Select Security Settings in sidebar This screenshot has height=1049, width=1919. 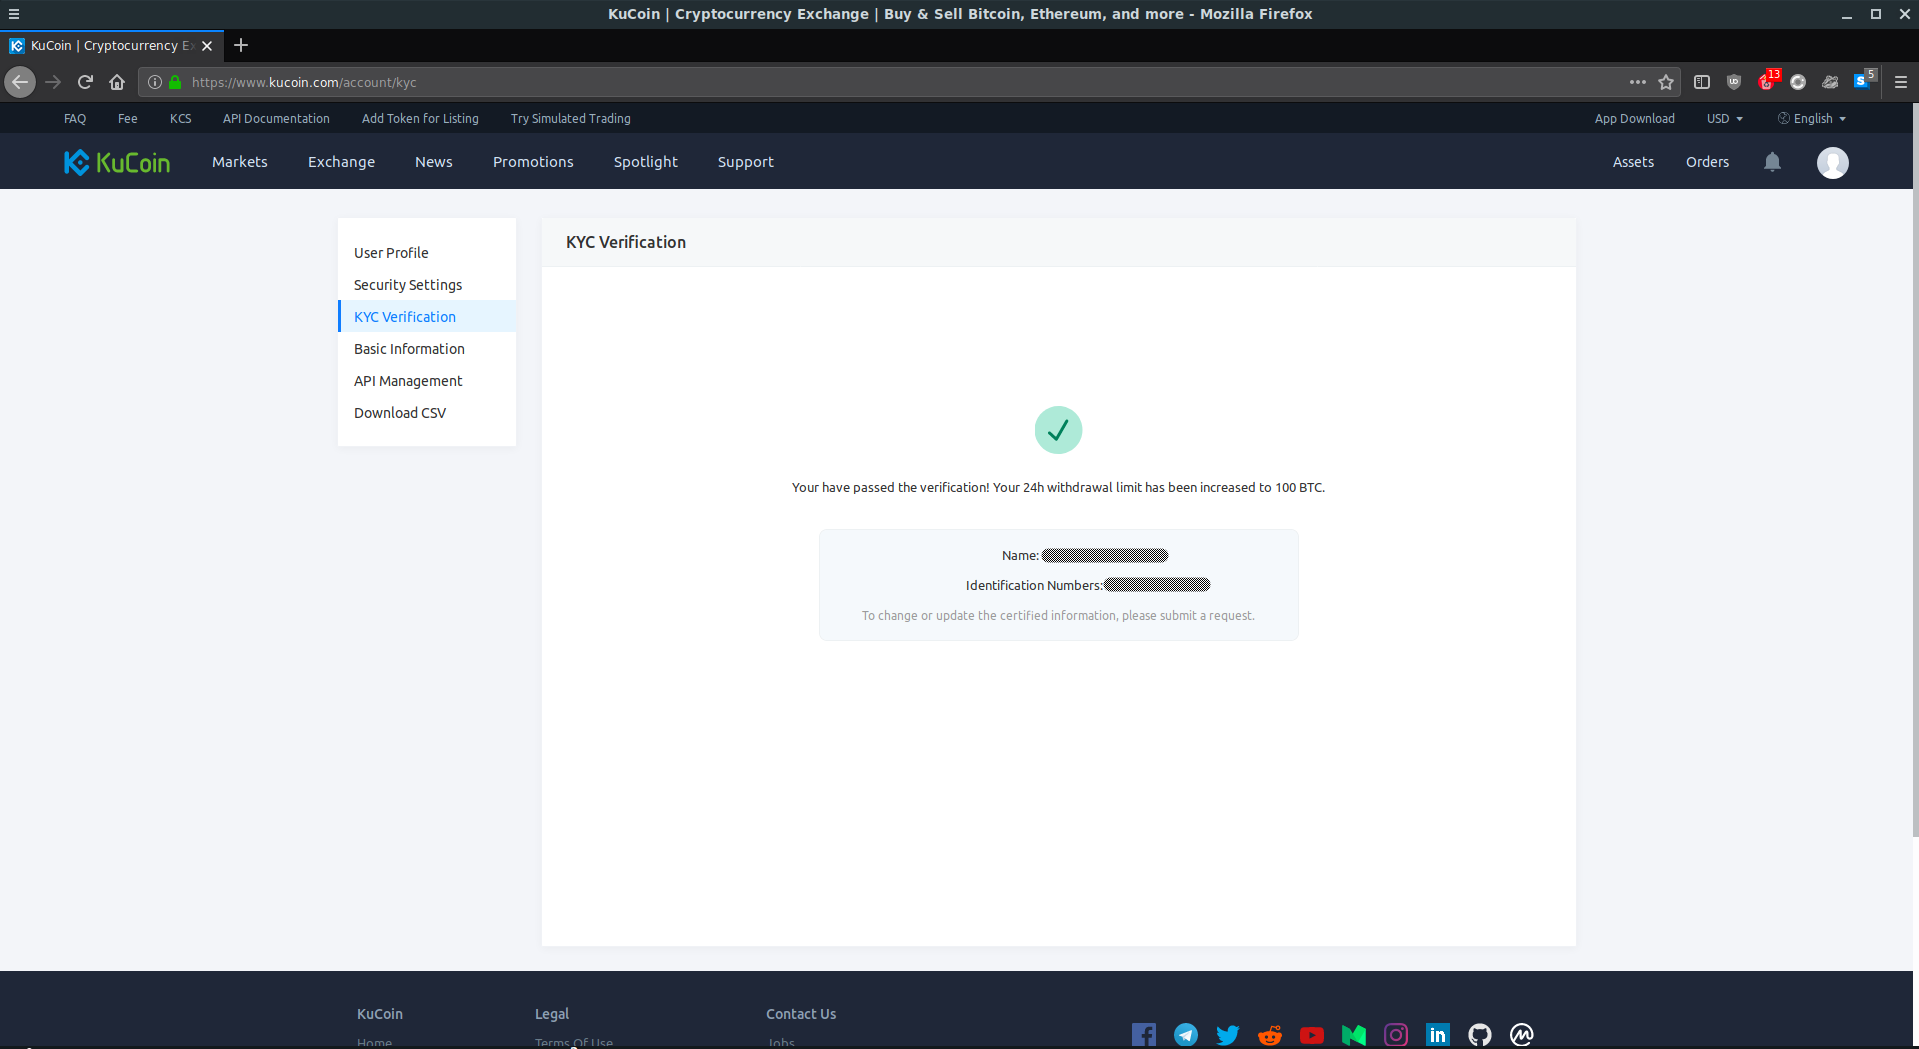pos(427,285)
